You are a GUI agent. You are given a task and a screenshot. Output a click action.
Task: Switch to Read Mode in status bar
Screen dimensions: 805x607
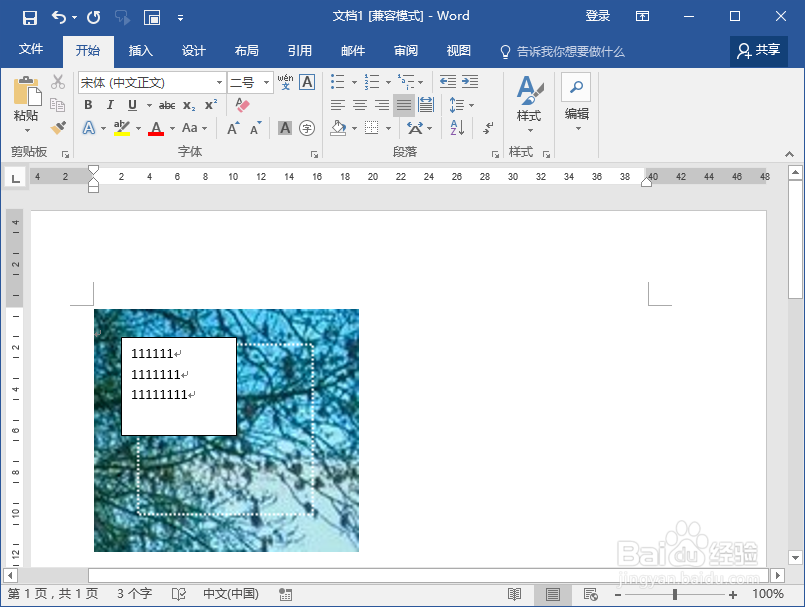[x=516, y=591]
